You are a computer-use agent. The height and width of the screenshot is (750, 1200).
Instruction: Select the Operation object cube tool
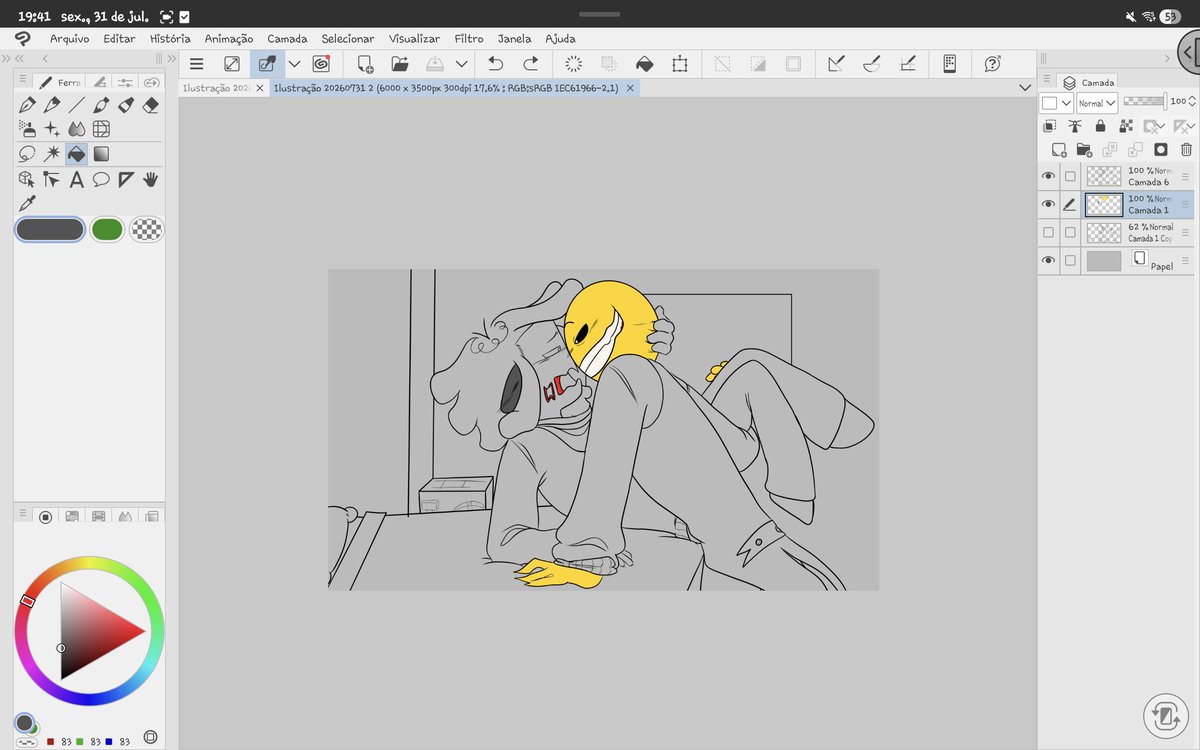[27, 180]
